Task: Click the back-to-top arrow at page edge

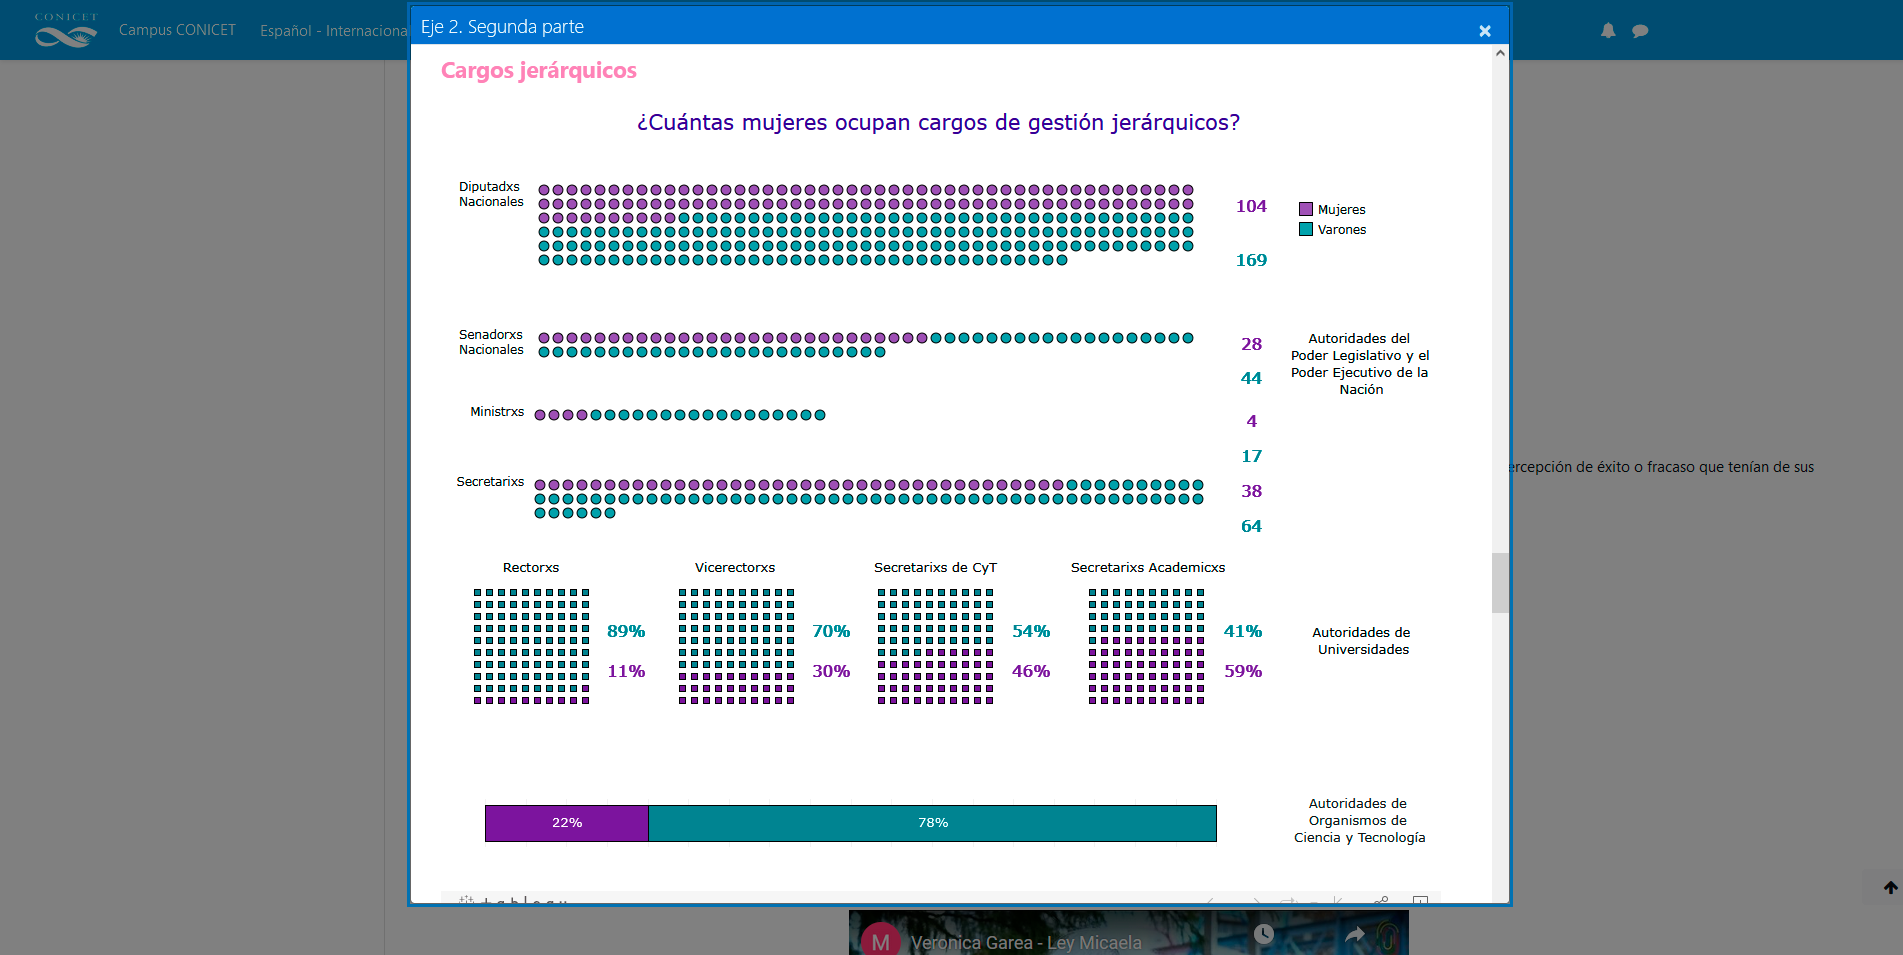Action: pyautogui.click(x=1890, y=887)
